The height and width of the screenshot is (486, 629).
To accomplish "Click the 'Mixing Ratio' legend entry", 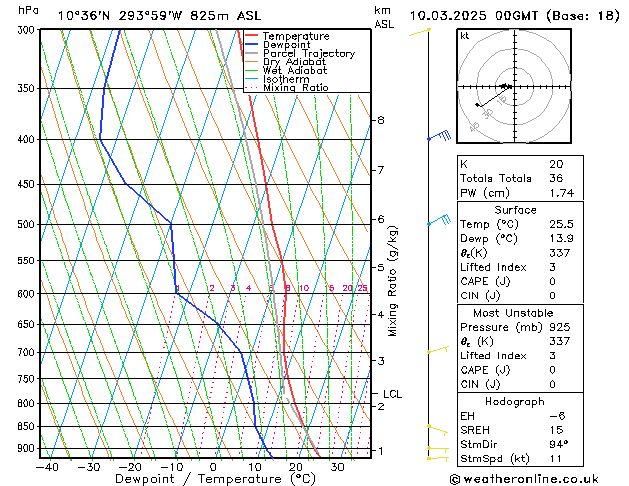I will tap(296, 87).
